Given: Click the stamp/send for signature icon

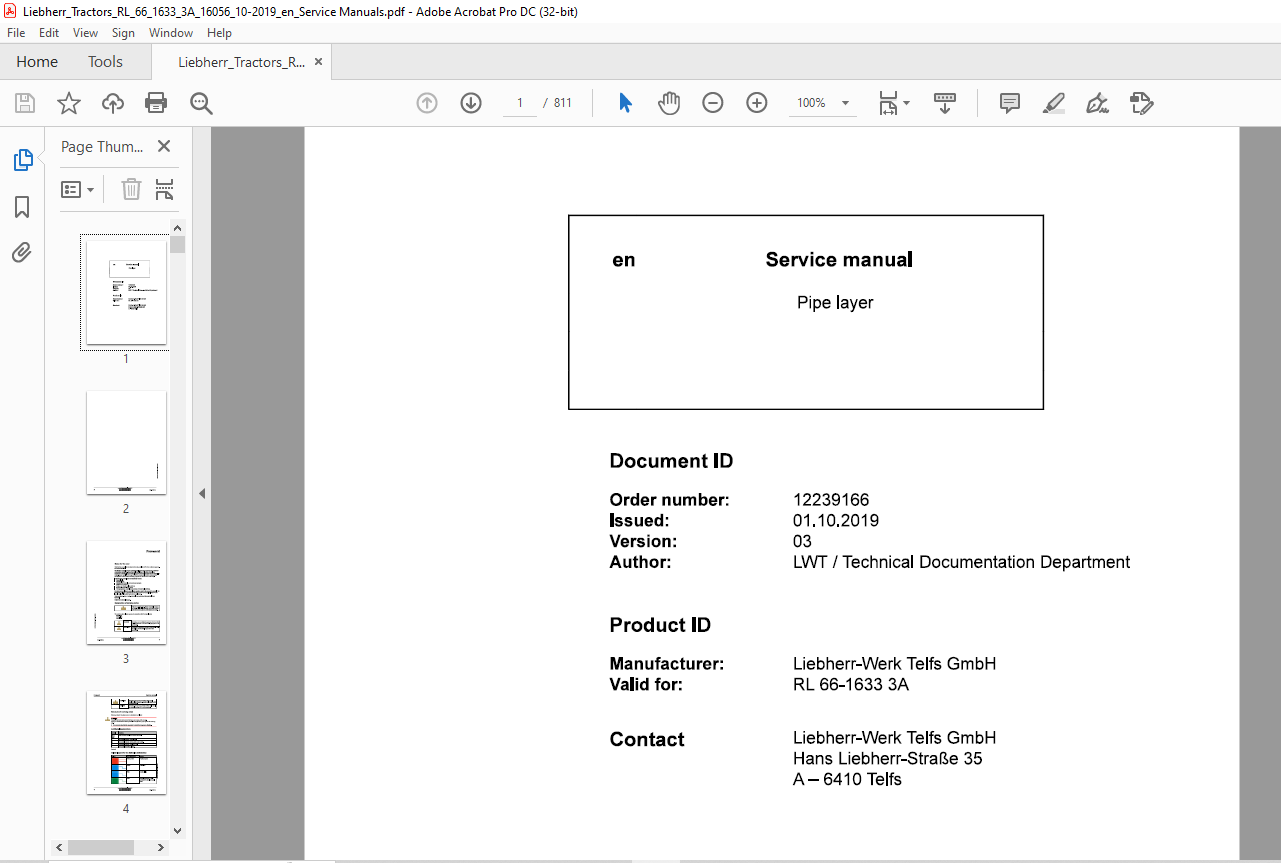Looking at the screenshot, I should tap(1141, 103).
